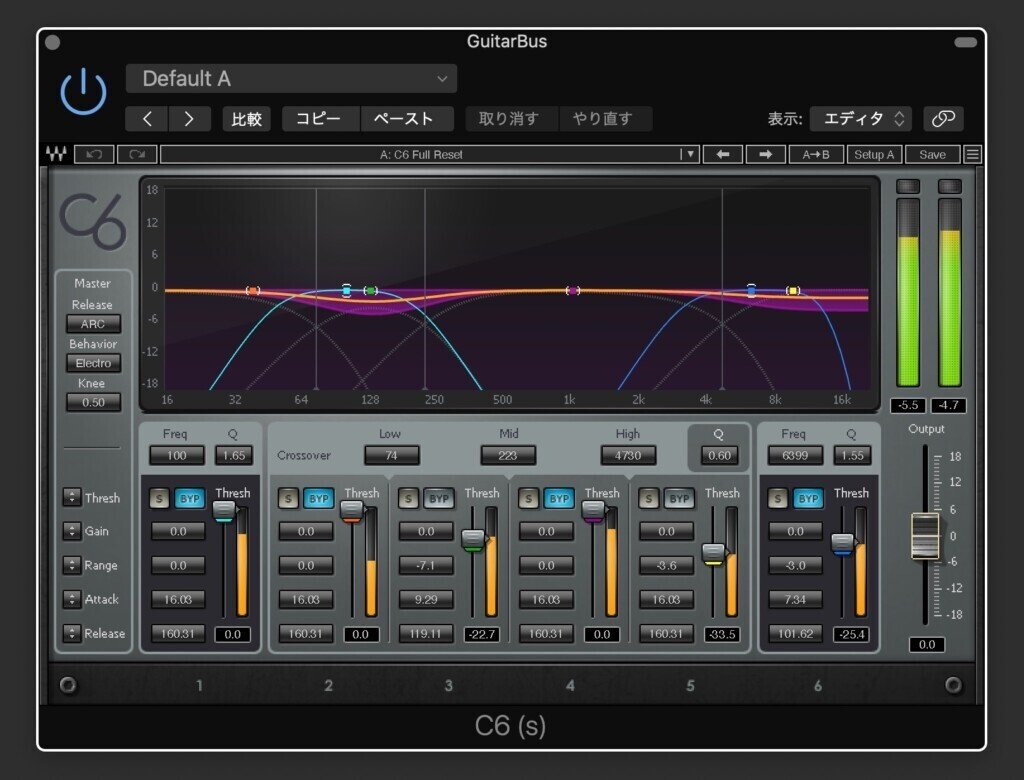Select the green band marker on graph

(370, 291)
